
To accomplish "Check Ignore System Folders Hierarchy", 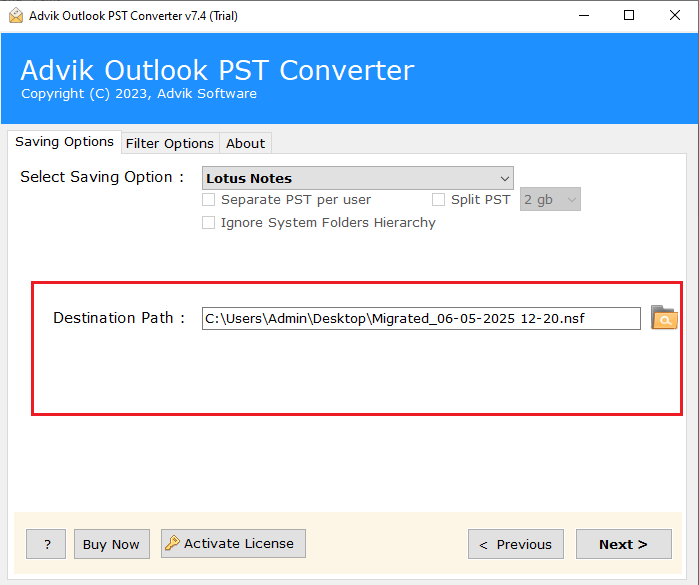I will point(209,222).
